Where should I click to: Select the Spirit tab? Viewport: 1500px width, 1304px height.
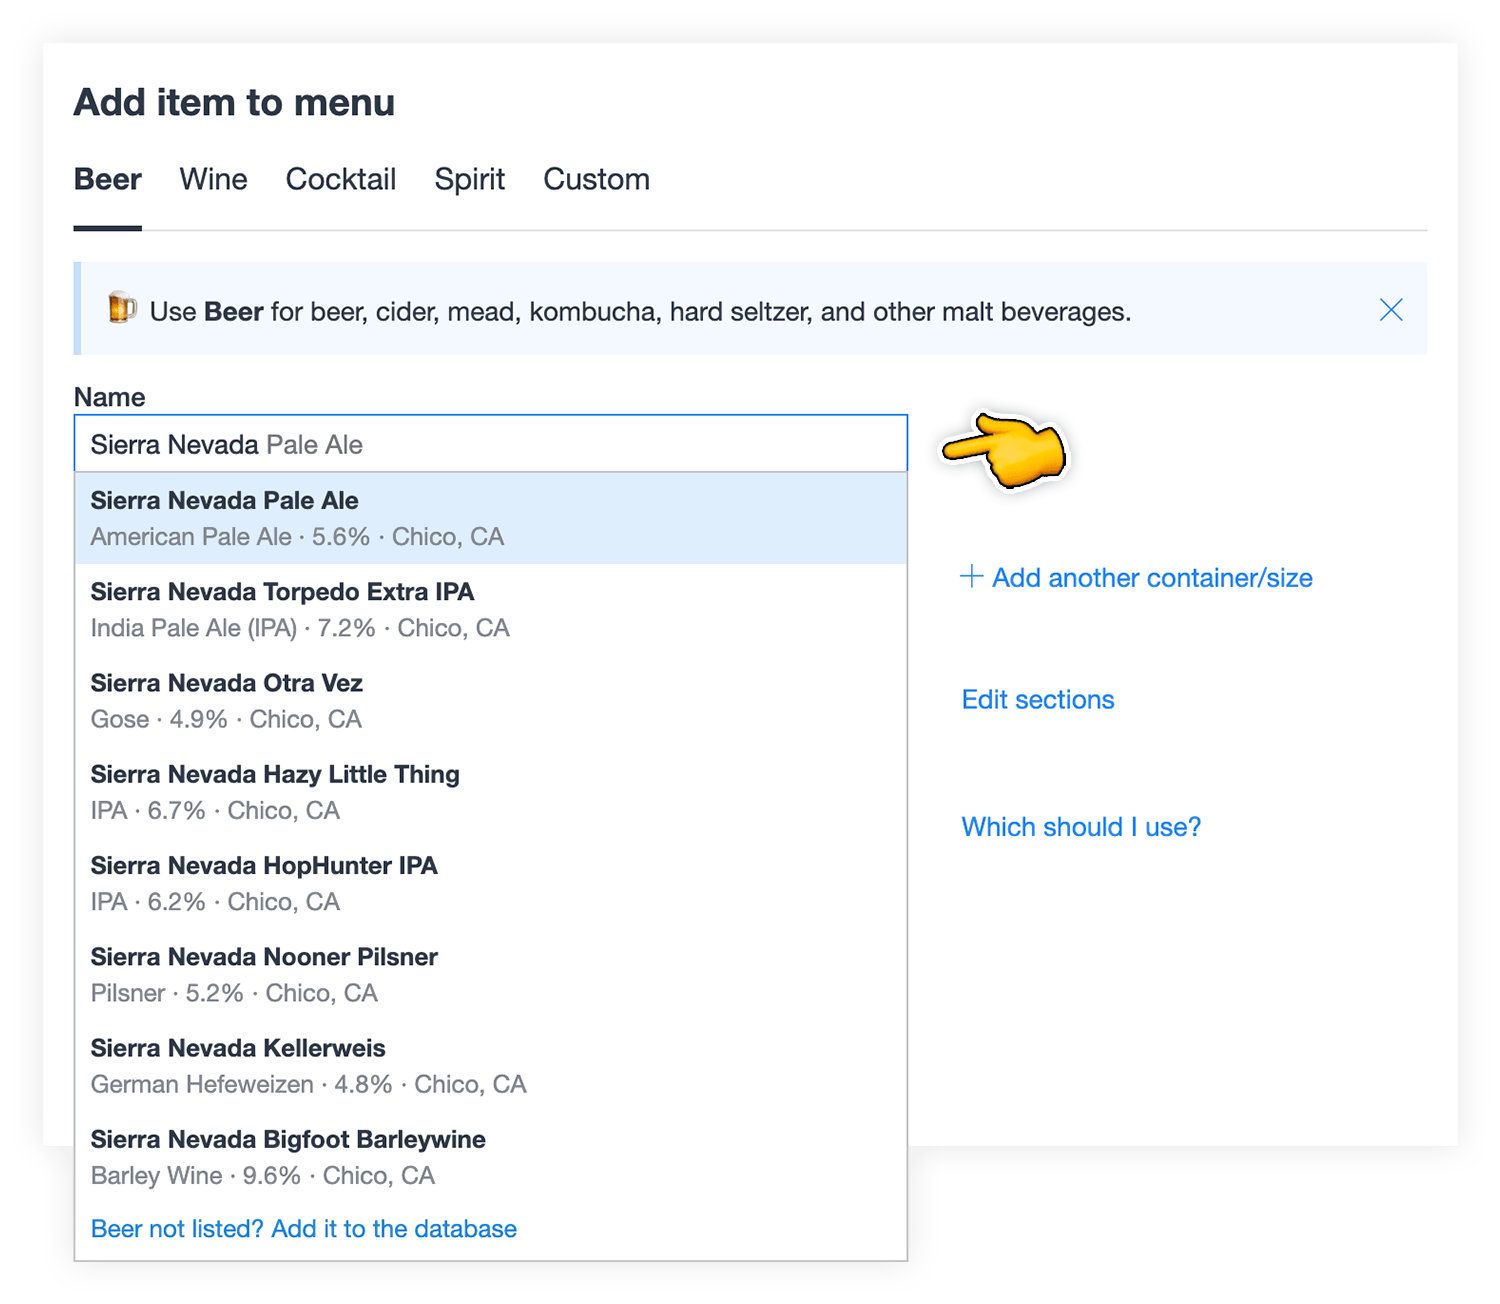(469, 180)
